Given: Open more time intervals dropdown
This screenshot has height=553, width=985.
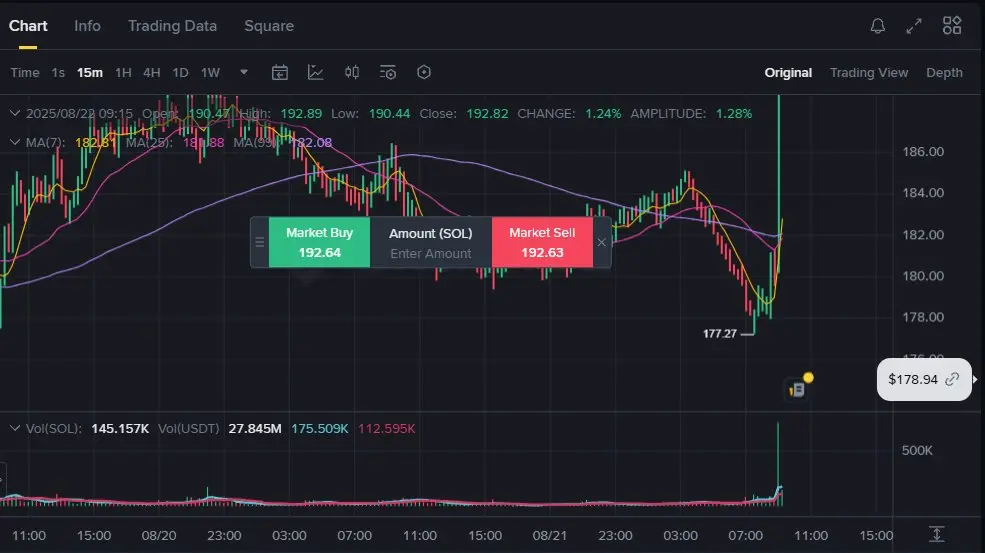Looking at the screenshot, I should coord(244,72).
